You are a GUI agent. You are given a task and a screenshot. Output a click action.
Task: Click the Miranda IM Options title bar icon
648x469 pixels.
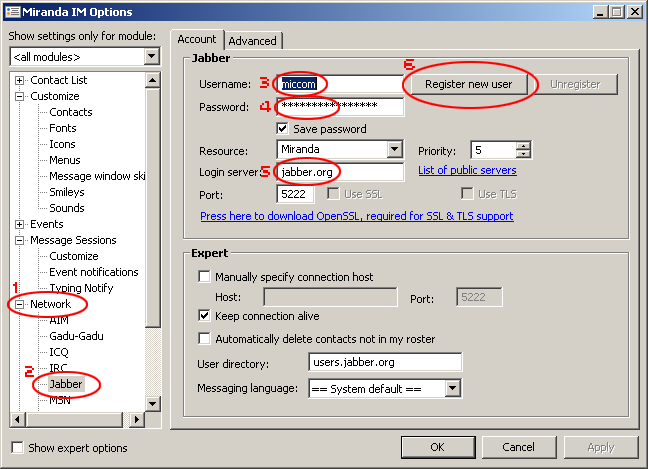click(13, 12)
